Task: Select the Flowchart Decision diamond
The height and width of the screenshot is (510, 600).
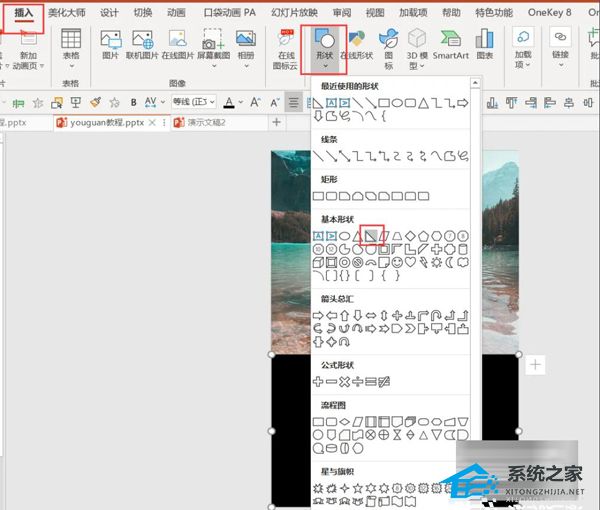Action: point(344,422)
